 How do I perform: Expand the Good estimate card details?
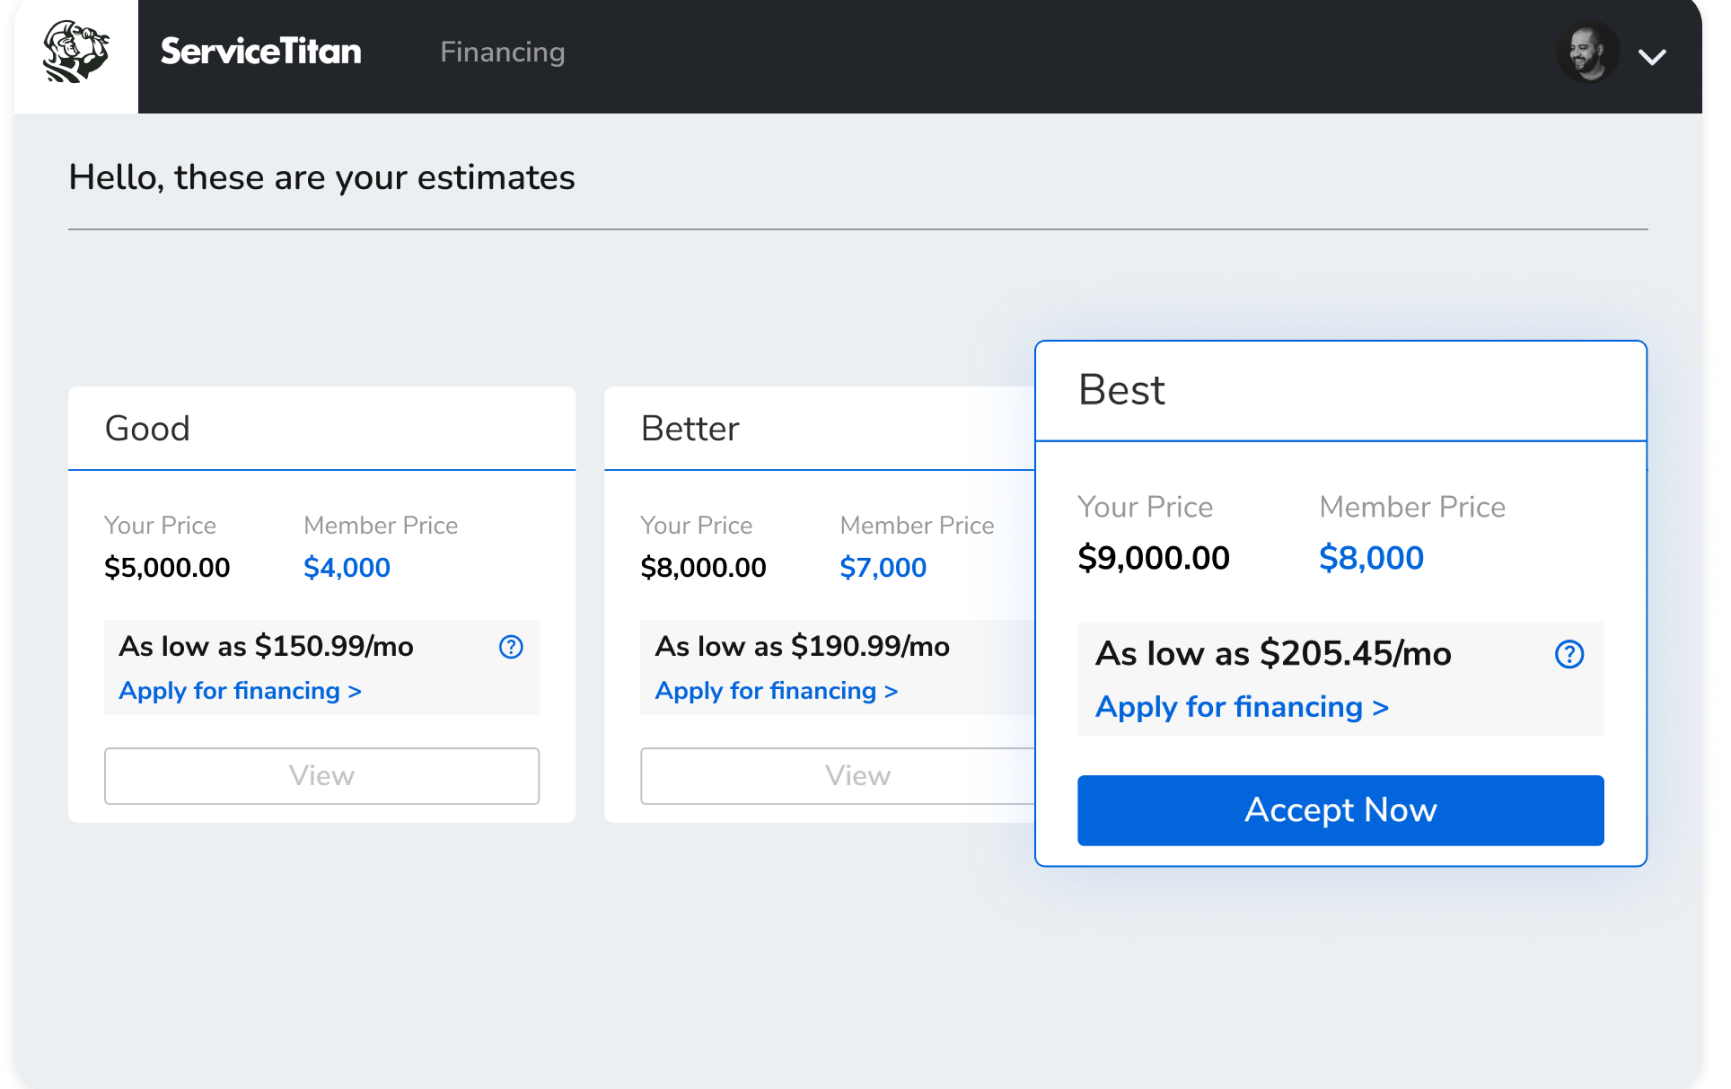[147, 428]
